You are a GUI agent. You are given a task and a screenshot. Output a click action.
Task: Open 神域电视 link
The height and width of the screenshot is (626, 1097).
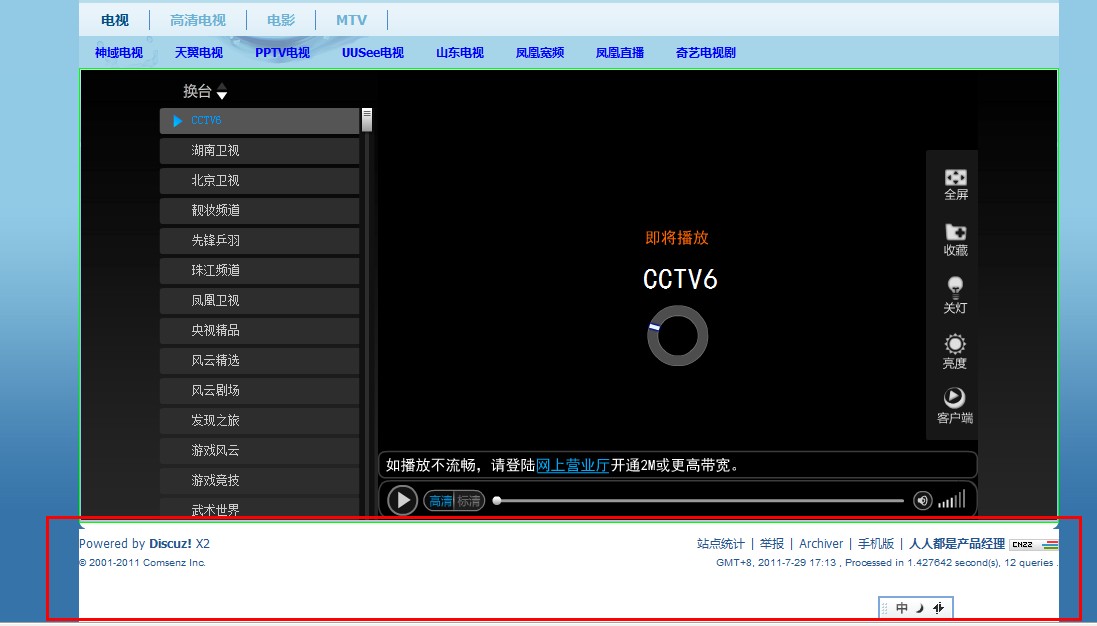click(119, 52)
